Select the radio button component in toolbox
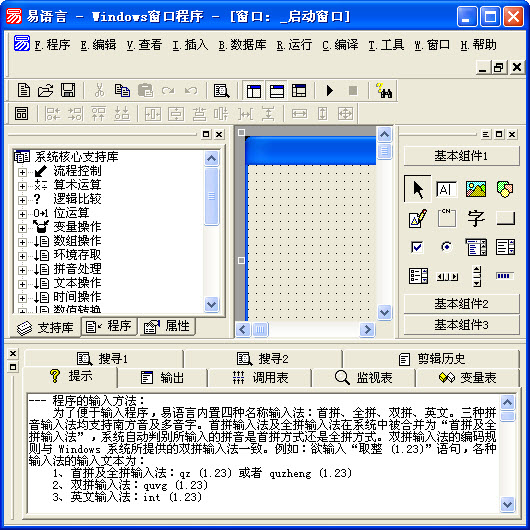 tap(447, 247)
